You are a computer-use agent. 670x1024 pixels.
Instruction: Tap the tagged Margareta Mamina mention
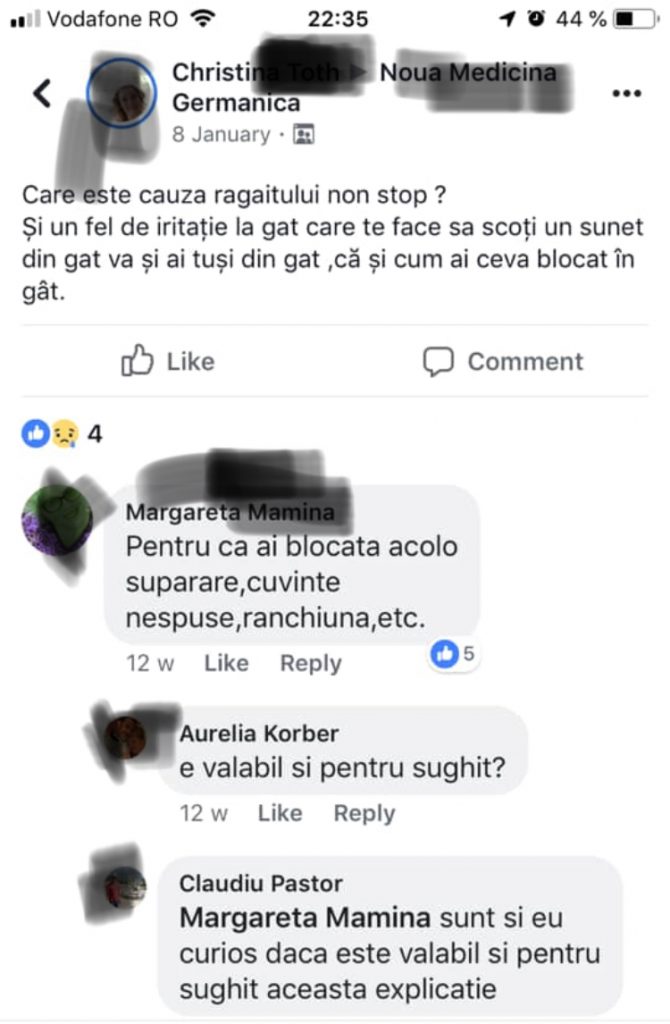point(305,918)
